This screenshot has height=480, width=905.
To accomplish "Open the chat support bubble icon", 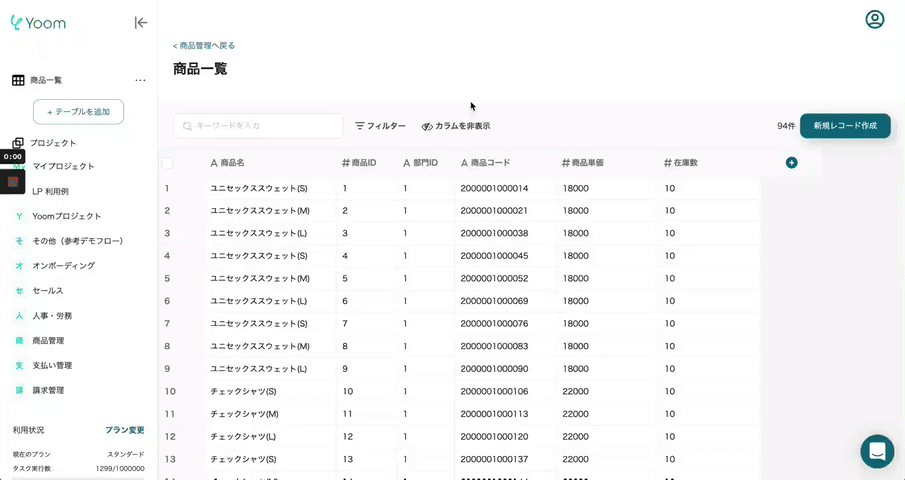I will [877, 451].
